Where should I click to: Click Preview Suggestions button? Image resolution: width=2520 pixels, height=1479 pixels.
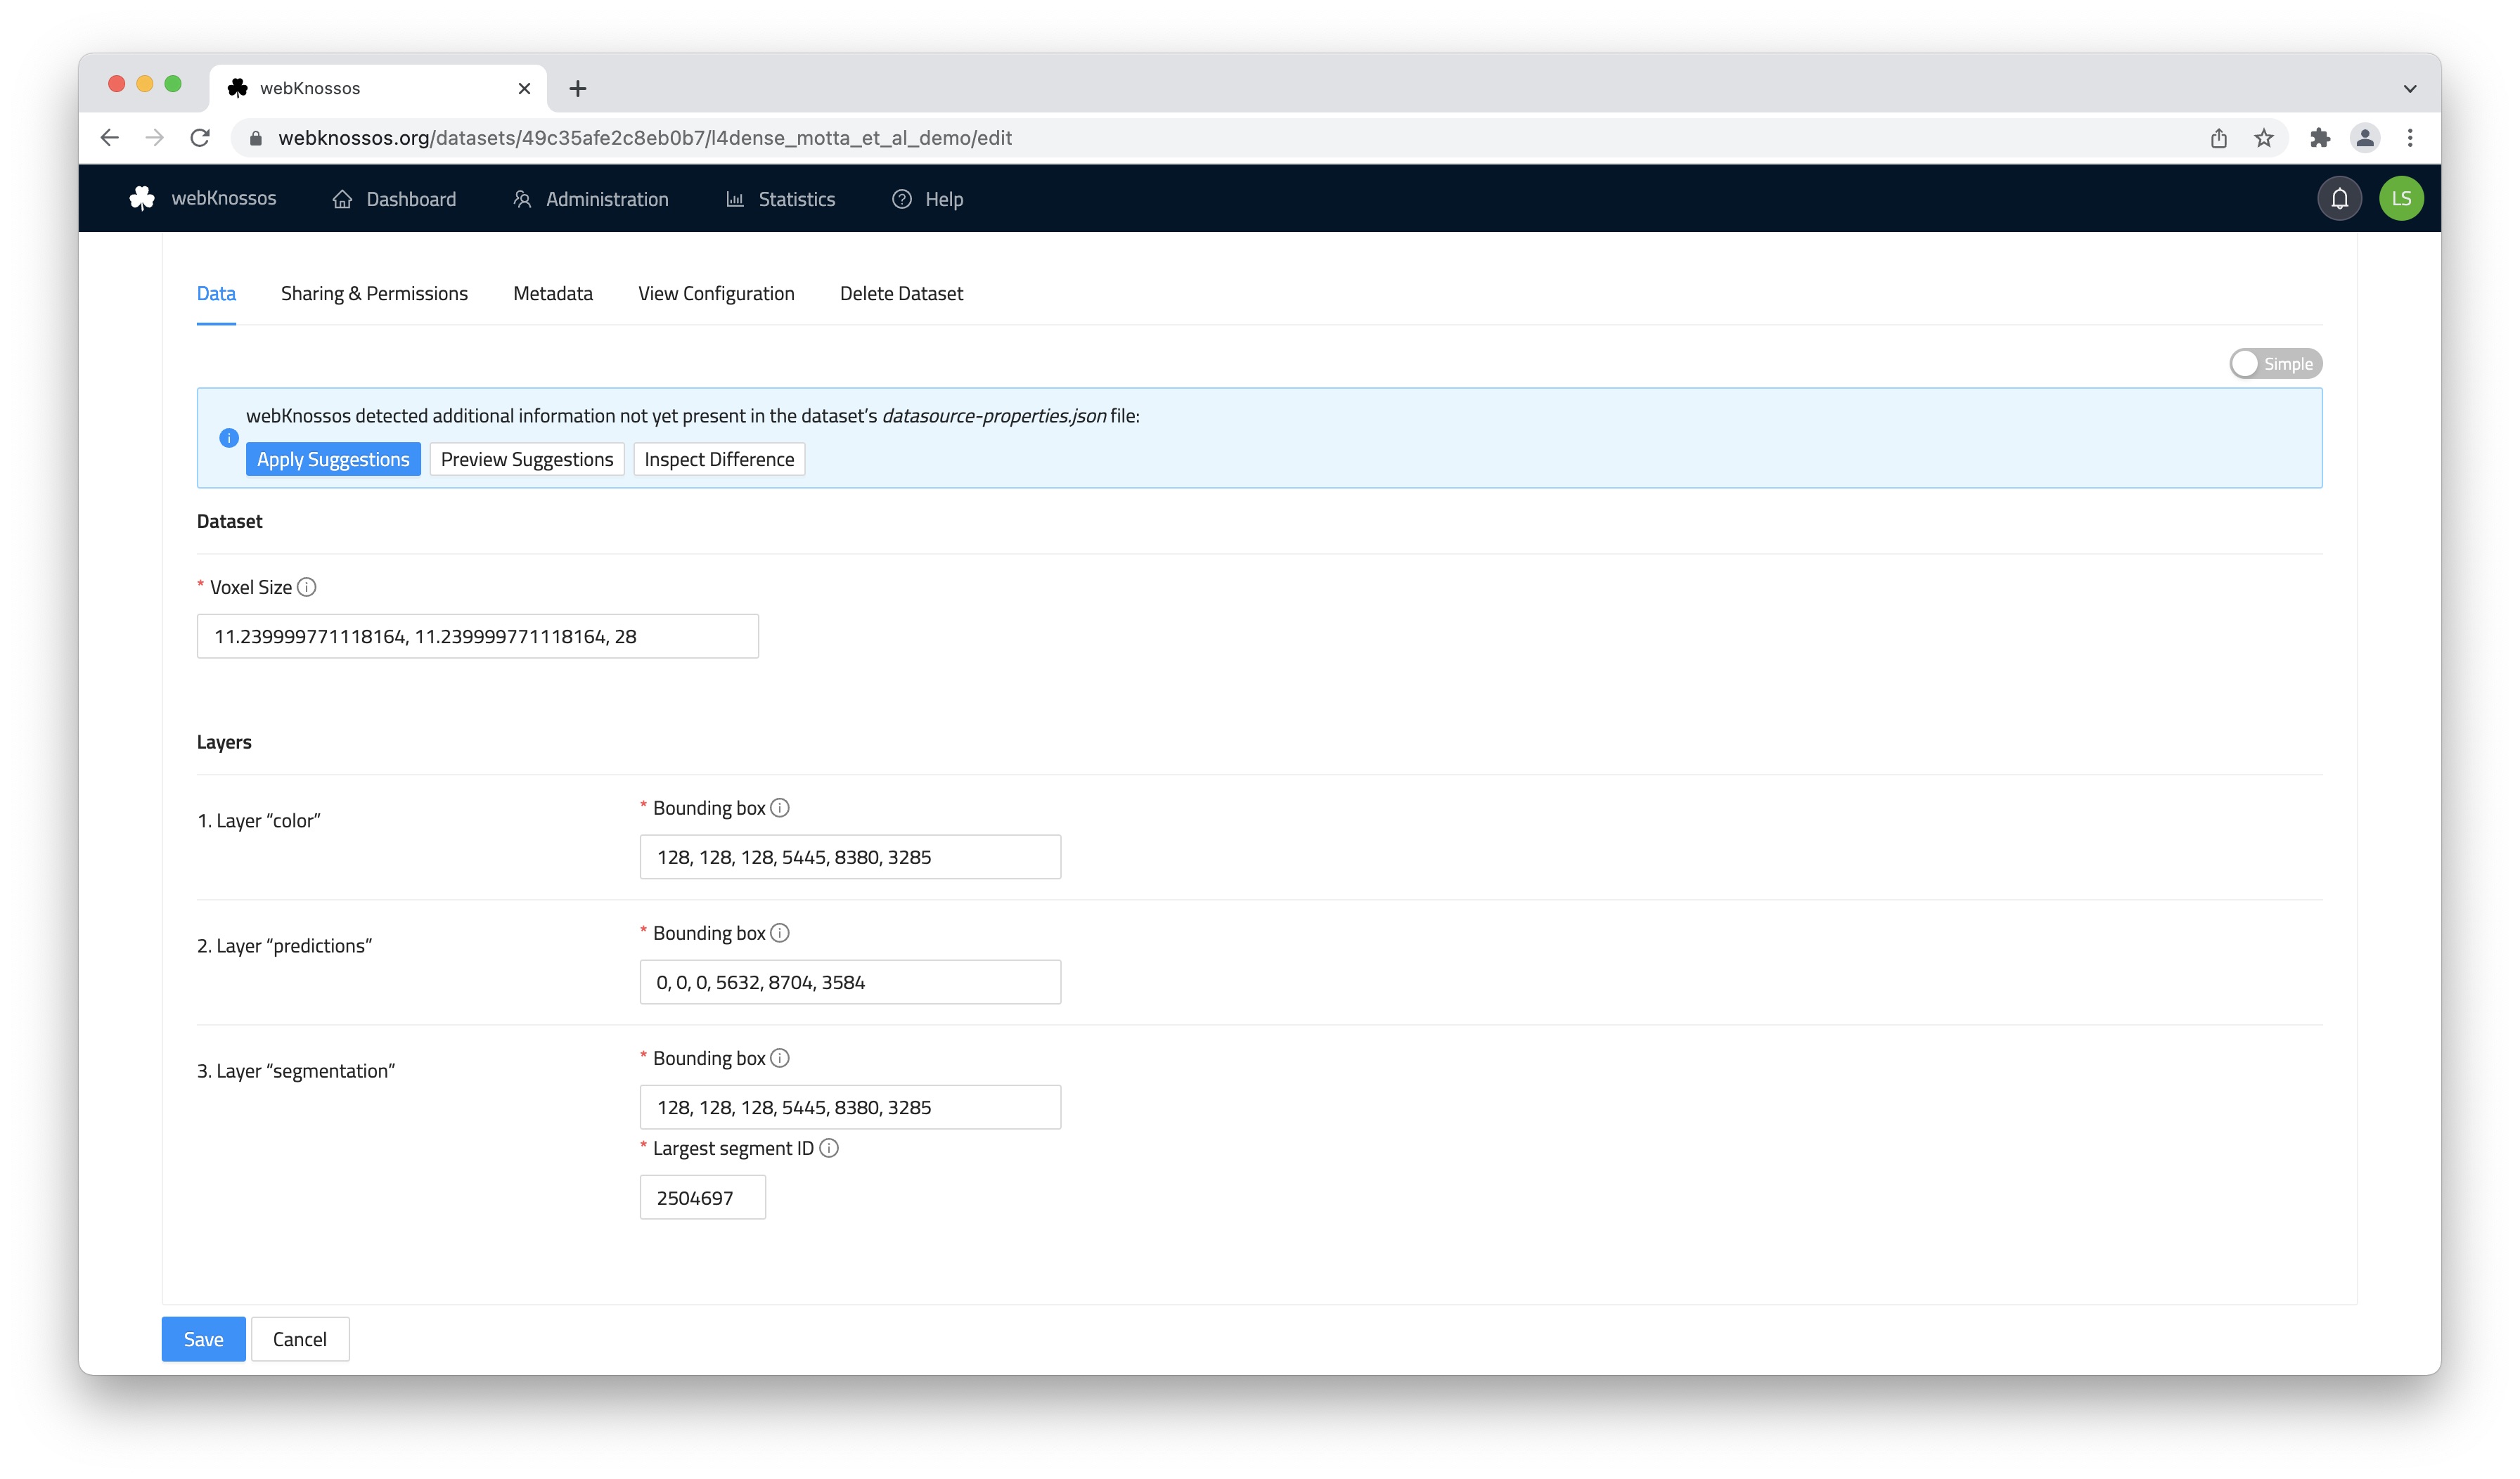coord(526,459)
